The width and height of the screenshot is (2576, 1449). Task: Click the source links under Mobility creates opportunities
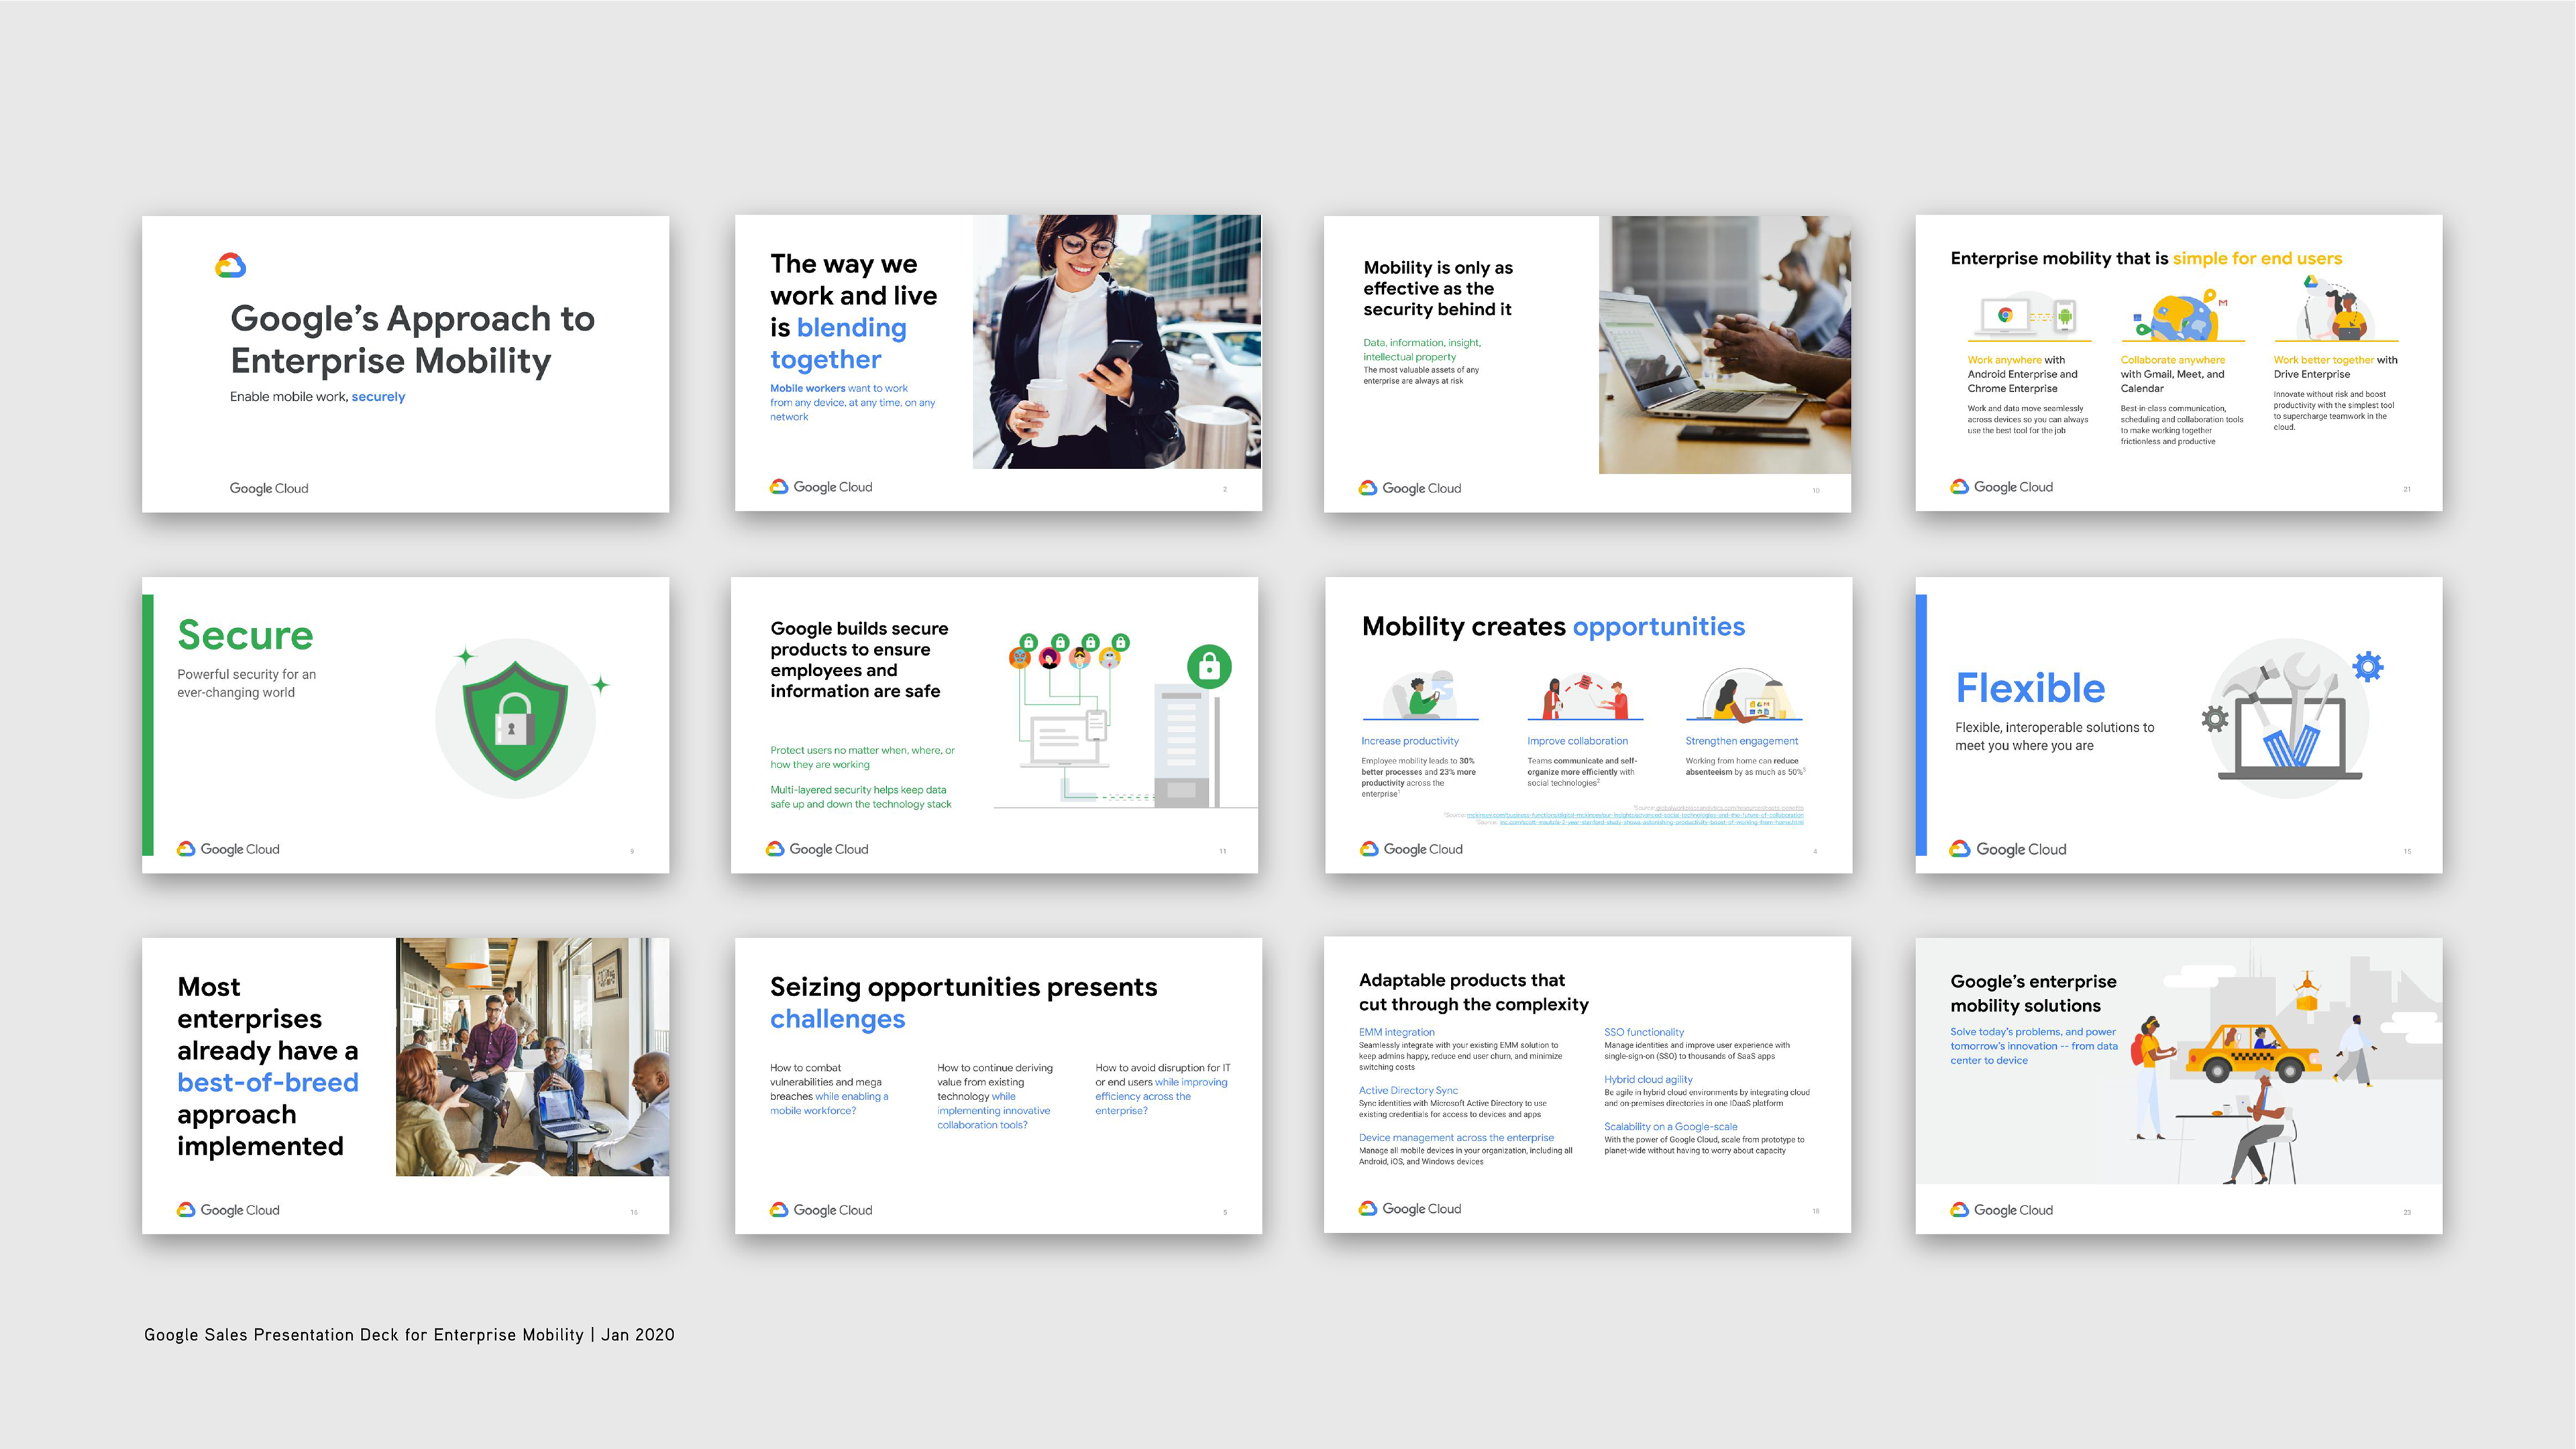coord(1625,814)
